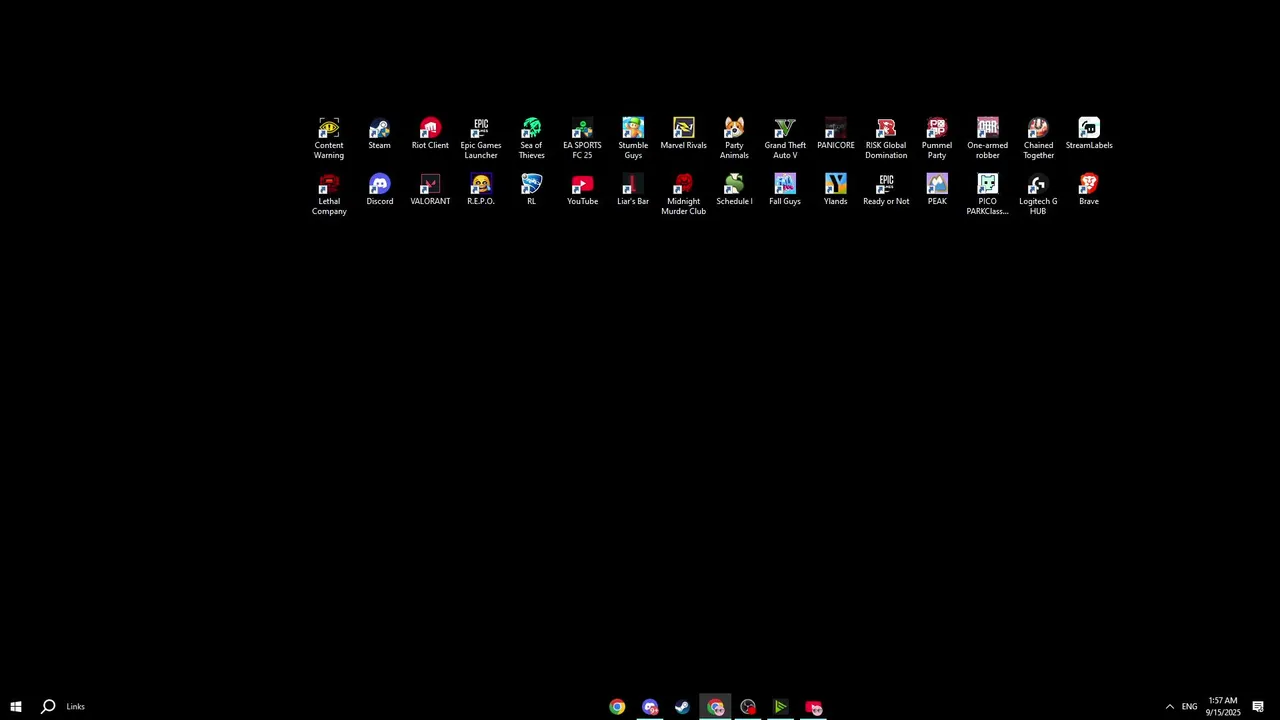The width and height of the screenshot is (1280, 720).
Task: Select the Midnight Murder Club icon
Action: click(x=684, y=194)
